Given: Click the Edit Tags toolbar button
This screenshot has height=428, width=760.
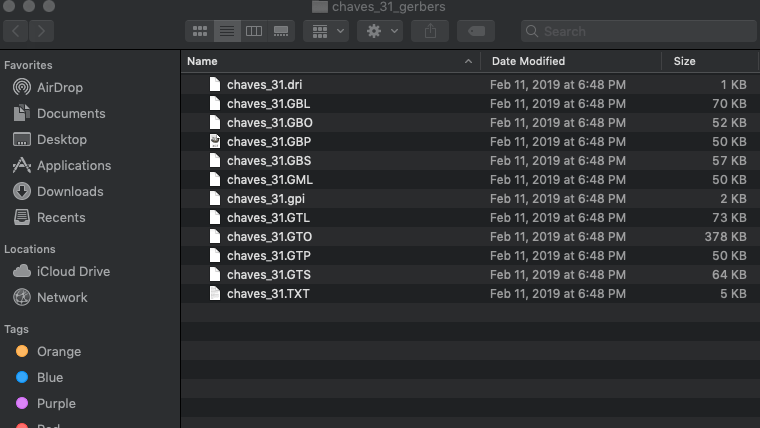Looking at the screenshot, I should click(476, 31).
